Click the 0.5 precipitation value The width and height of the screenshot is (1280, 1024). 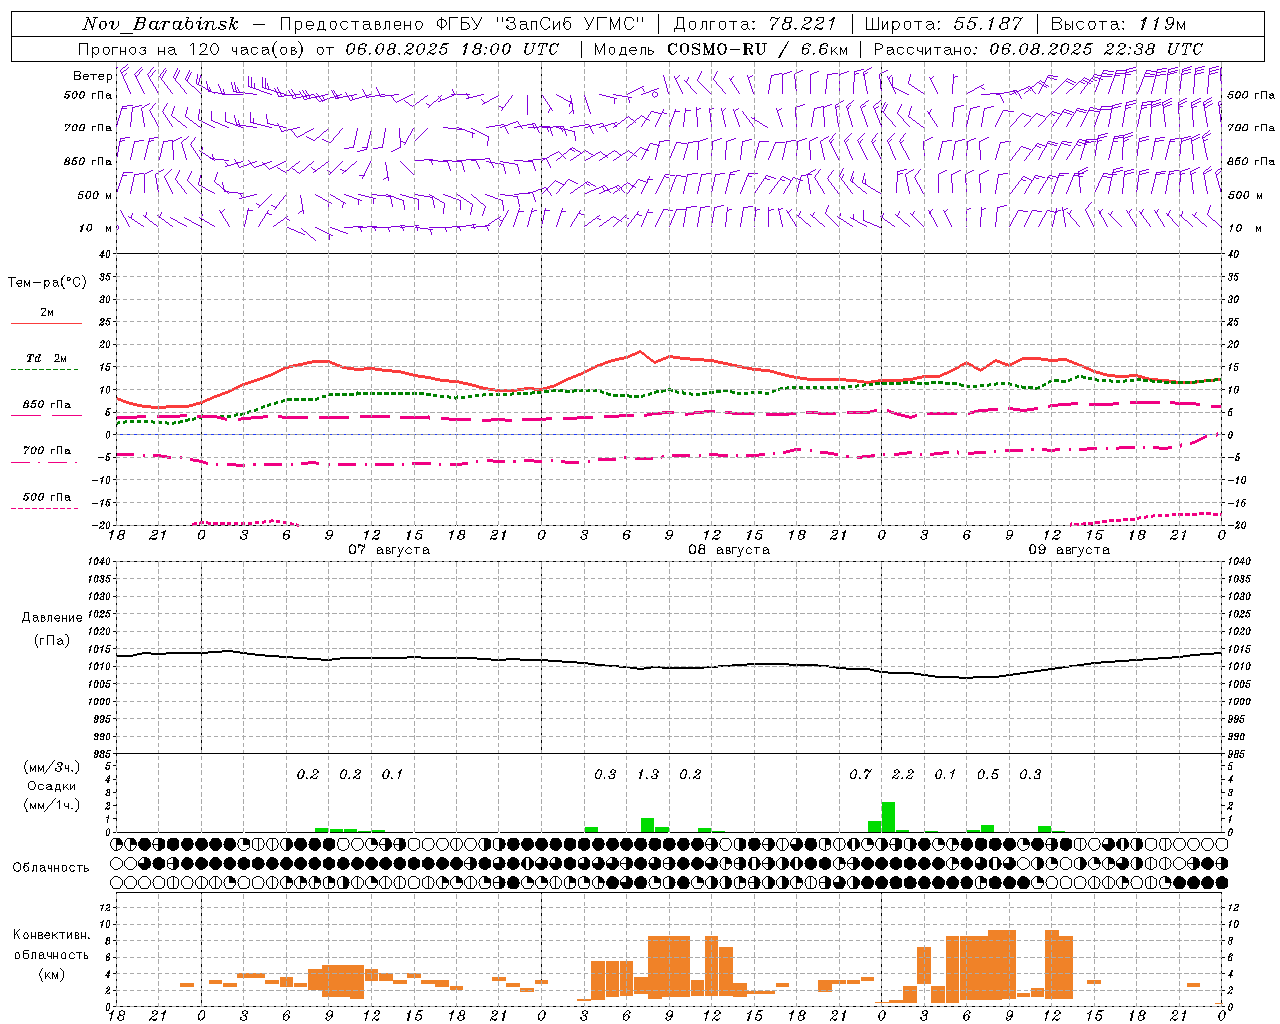[x=988, y=774]
